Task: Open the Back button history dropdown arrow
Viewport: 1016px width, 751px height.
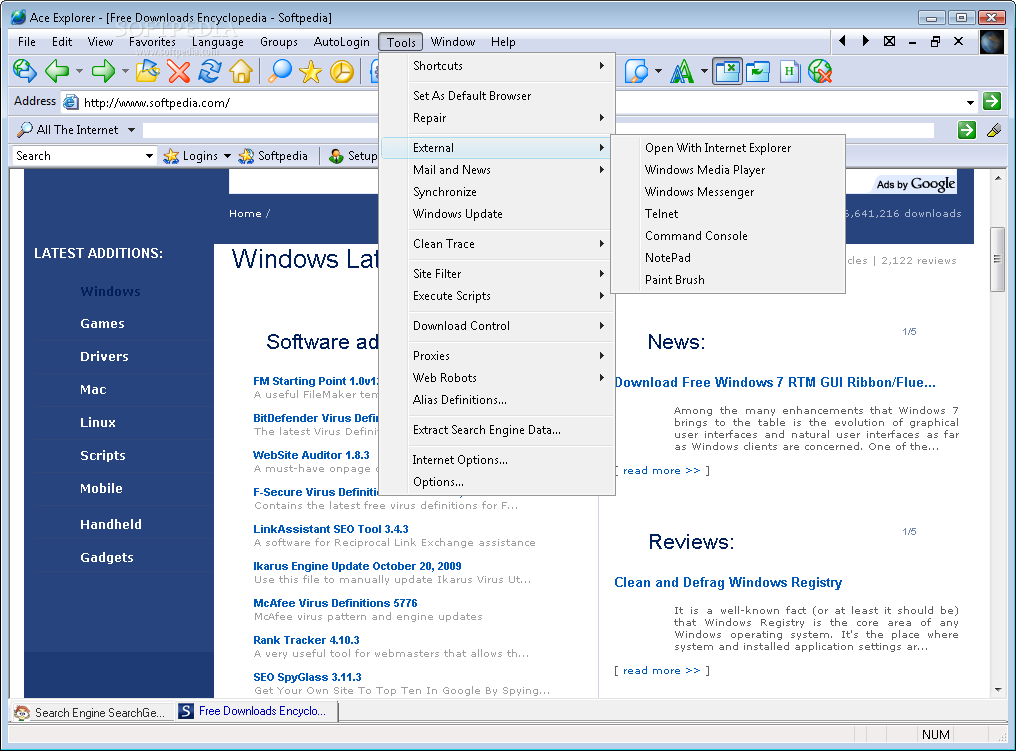Action: click(80, 71)
